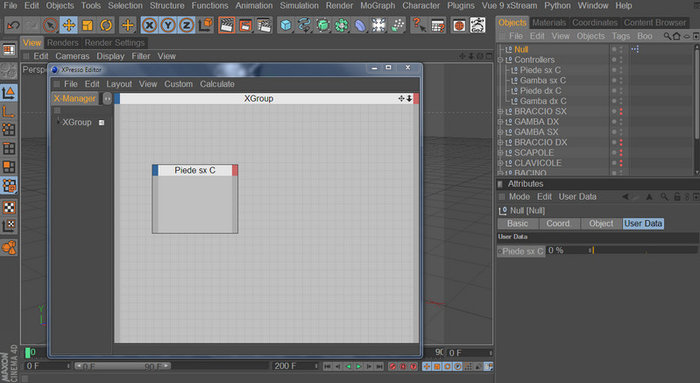
Task: Click the Render to Picture Viewer icon
Action: [x=245, y=25]
